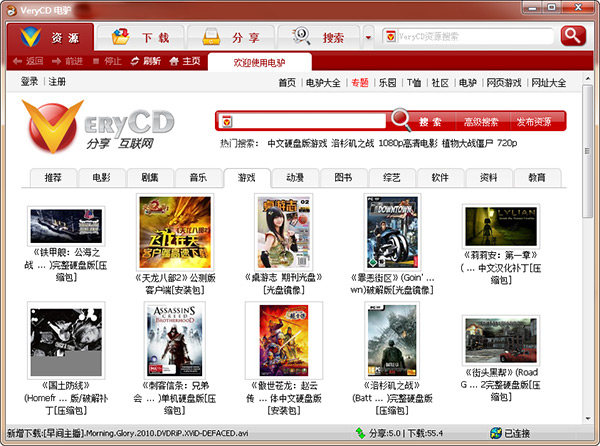This screenshot has height=446, width=600.
Task: Click the 已连接 globe status icon
Action: [496, 433]
